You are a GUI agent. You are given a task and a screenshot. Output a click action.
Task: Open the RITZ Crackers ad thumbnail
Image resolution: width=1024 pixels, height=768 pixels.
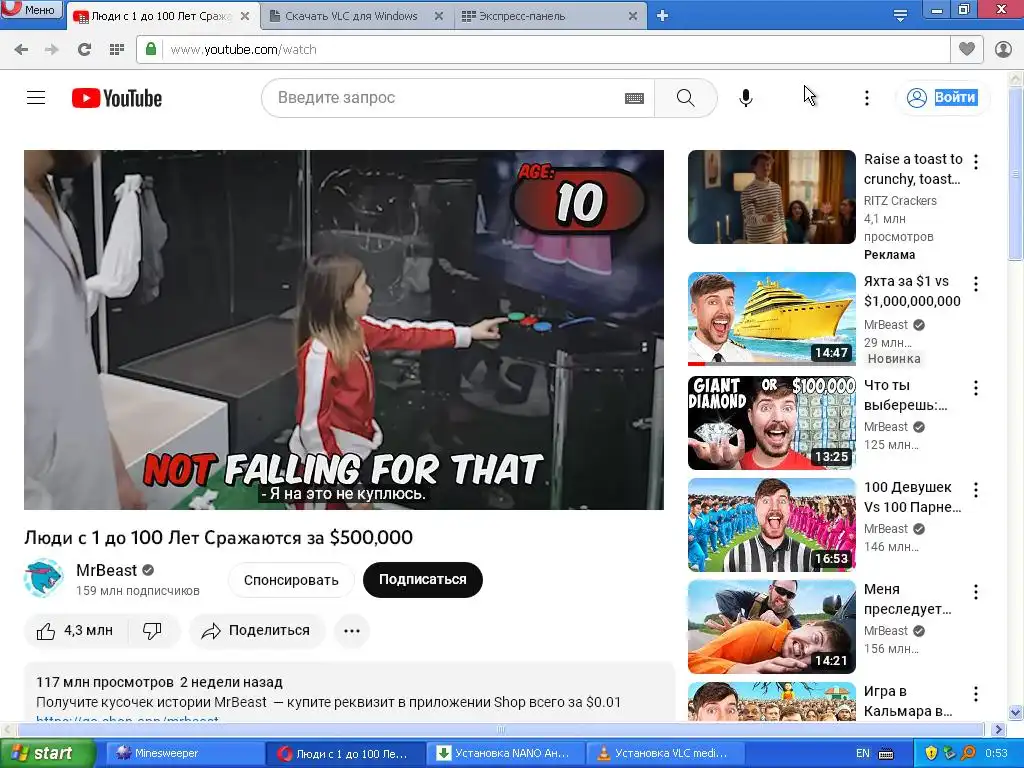click(x=771, y=197)
